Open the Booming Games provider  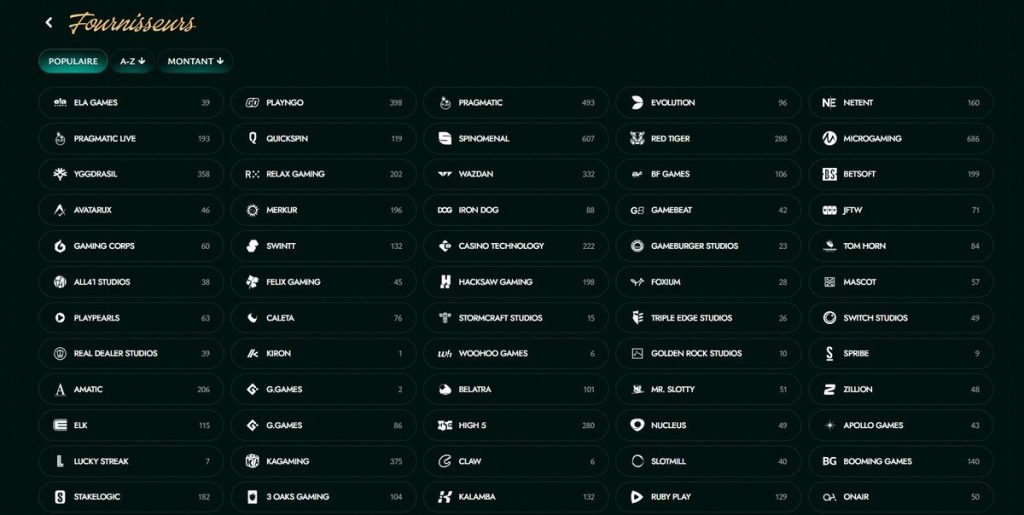(x=900, y=461)
